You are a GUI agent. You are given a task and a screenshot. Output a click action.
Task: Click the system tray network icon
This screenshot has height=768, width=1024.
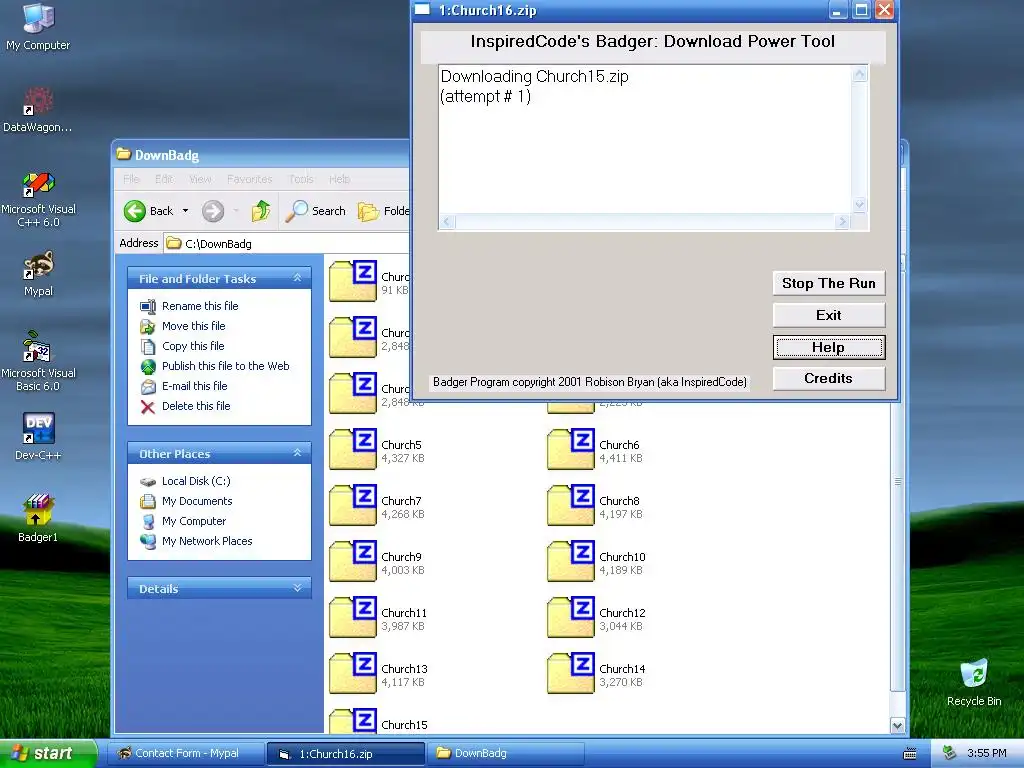[x=950, y=753]
